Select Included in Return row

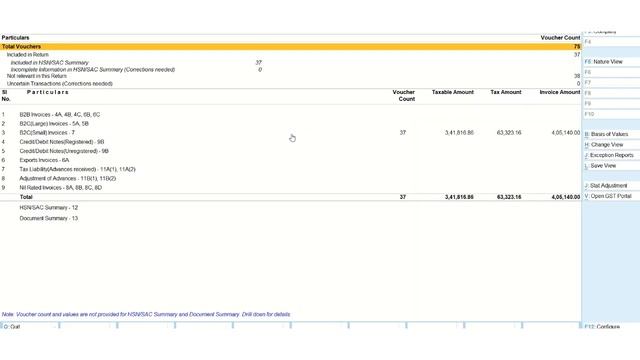[291, 55]
